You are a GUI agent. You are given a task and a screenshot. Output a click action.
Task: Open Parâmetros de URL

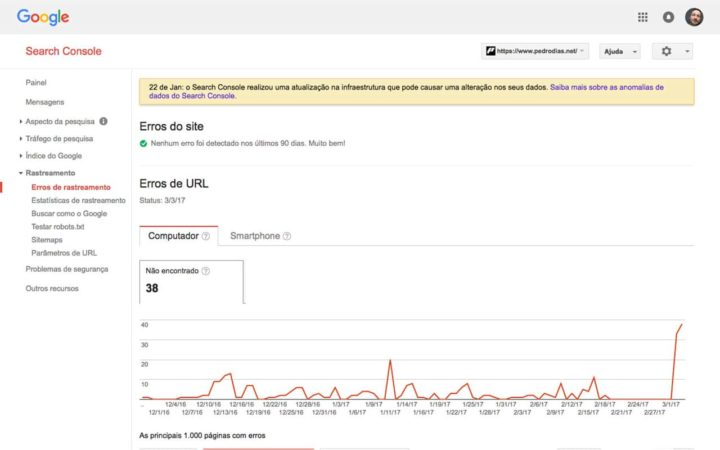pos(64,253)
